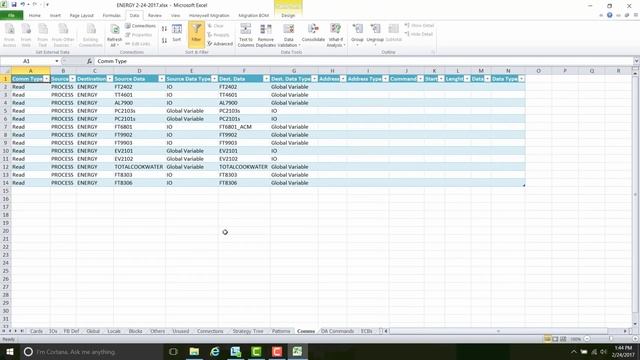The width and height of the screenshot is (640, 360).
Task: Open the Address Type filter dropdown
Action: click(x=385, y=79)
